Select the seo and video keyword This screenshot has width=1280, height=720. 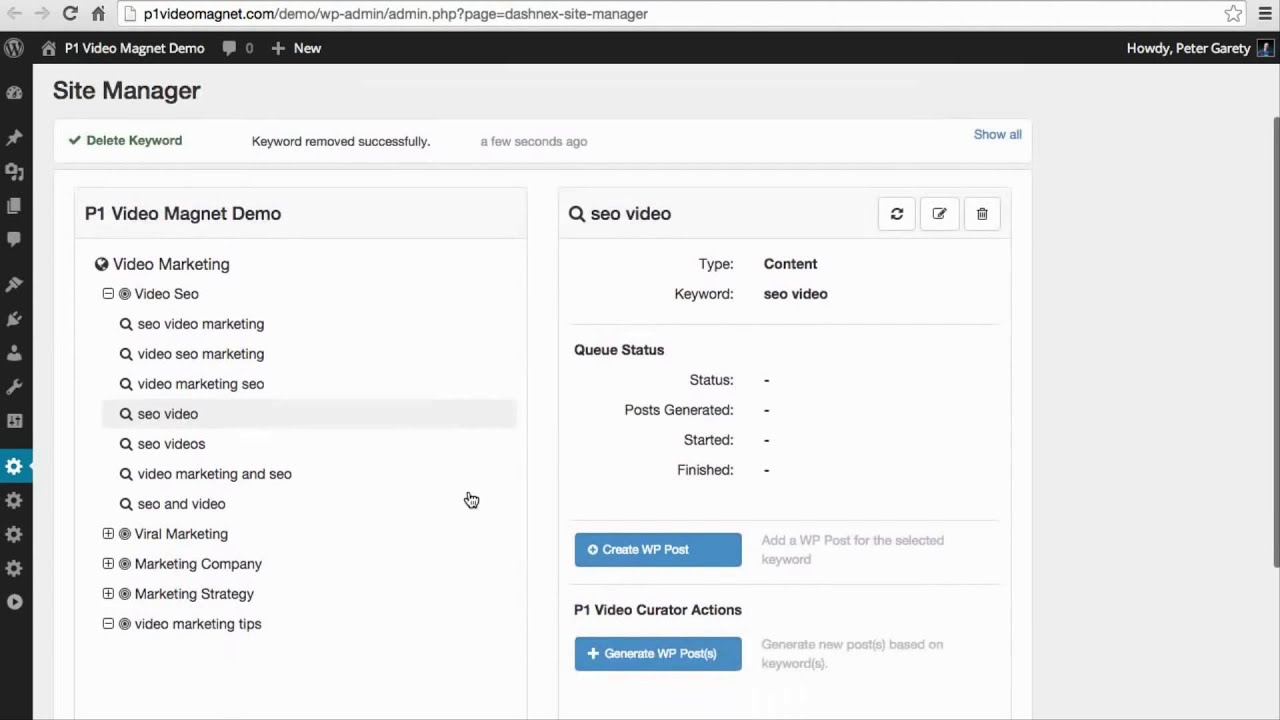tap(181, 504)
